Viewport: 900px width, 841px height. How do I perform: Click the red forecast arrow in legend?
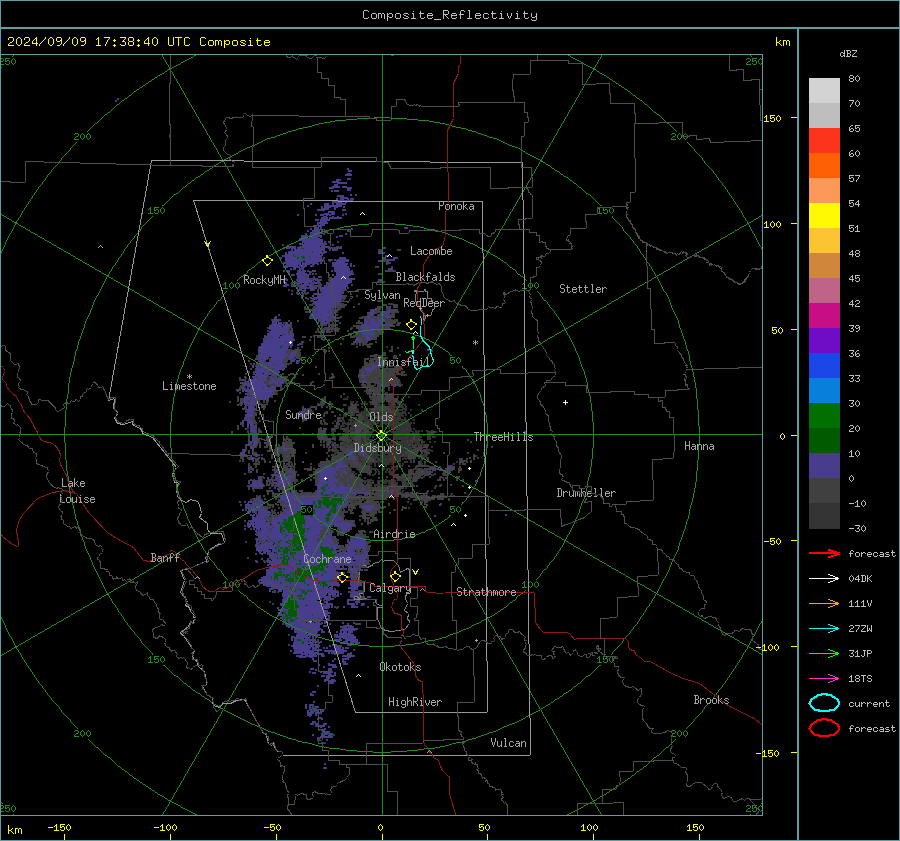[x=824, y=553]
